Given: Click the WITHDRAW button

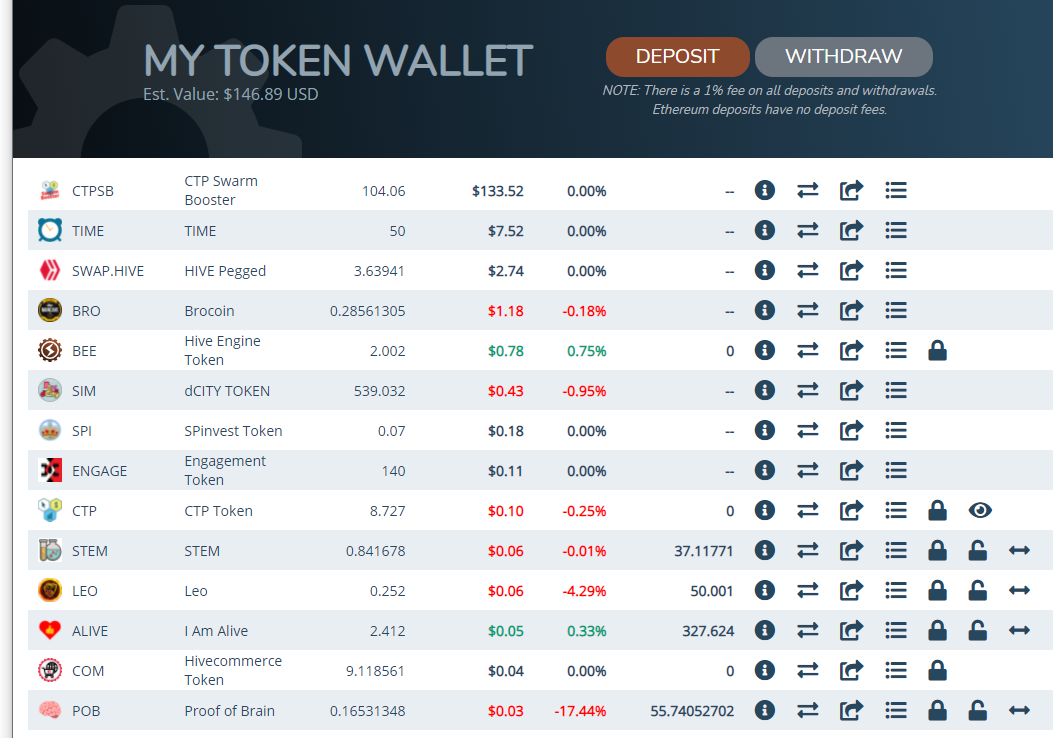Looking at the screenshot, I should pyautogui.click(x=843, y=56).
